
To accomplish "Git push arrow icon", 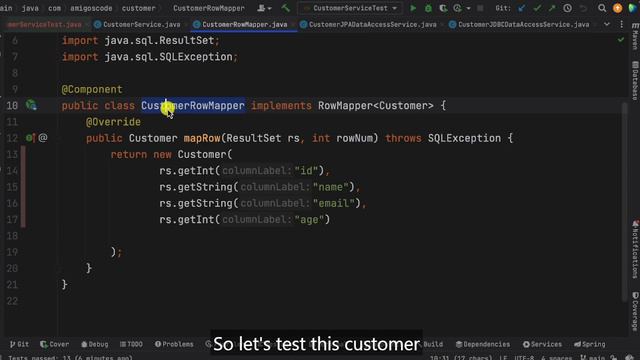I will 552,8.
